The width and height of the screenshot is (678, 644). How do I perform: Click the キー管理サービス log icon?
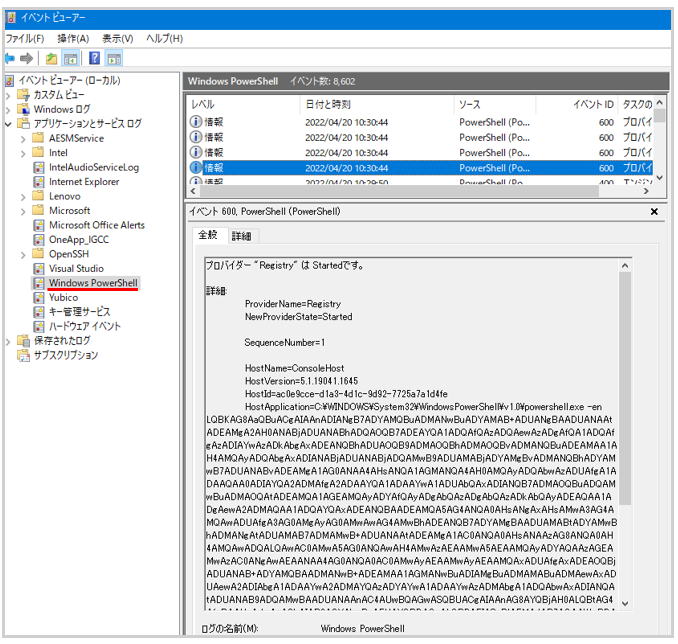pos(39,312)
